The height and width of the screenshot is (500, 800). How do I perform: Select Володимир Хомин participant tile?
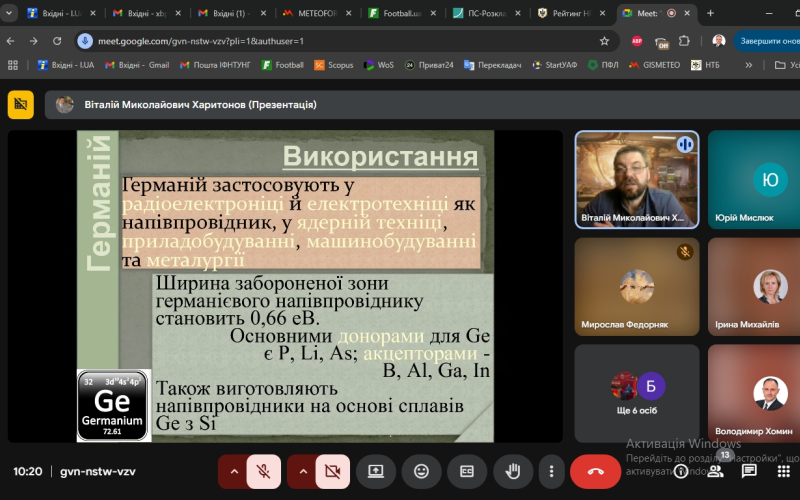754,393
